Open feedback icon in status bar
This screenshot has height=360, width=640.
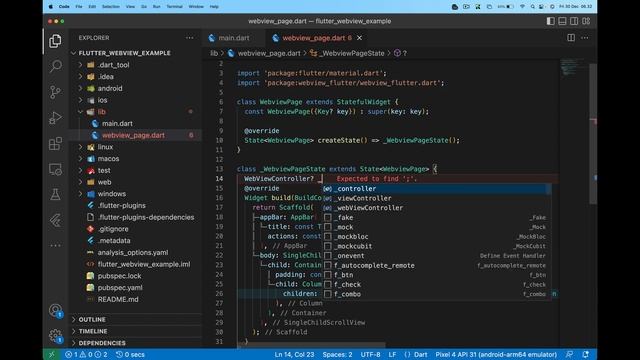(569, 354)
